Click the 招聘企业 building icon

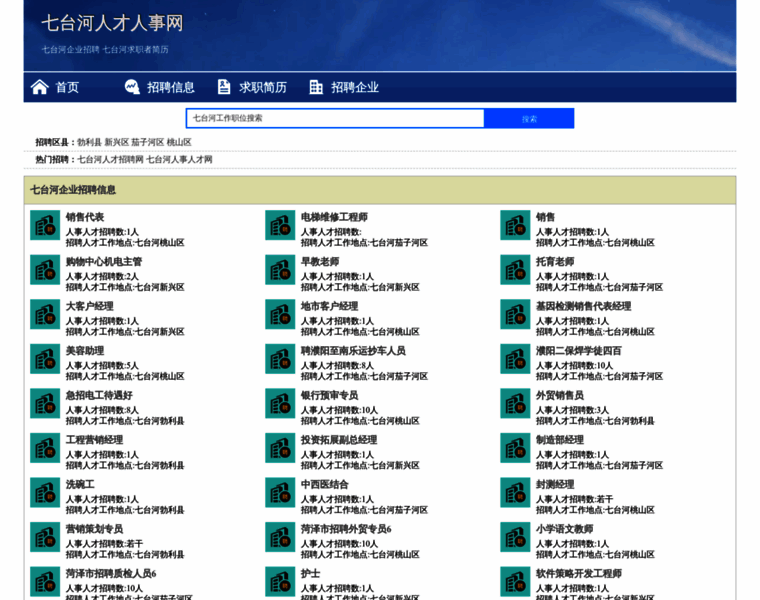tap(316, 87)
